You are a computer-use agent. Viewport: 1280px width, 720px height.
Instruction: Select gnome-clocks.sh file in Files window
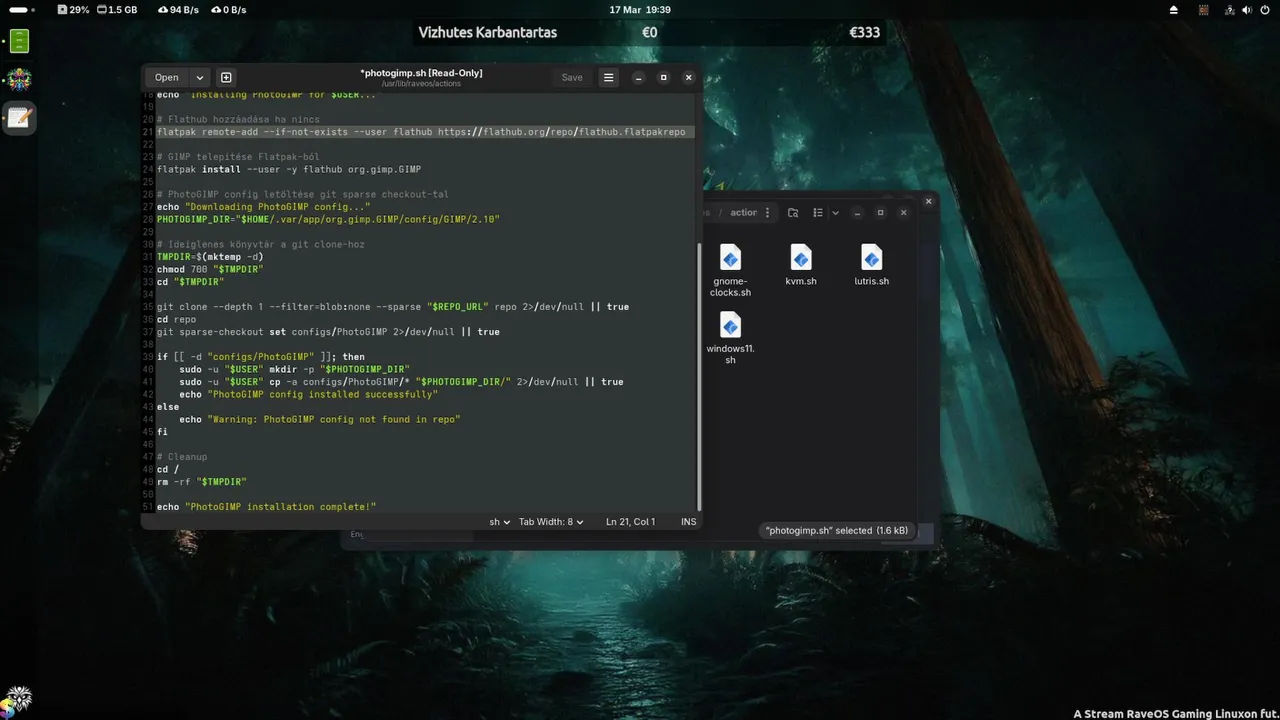point(730,270)
